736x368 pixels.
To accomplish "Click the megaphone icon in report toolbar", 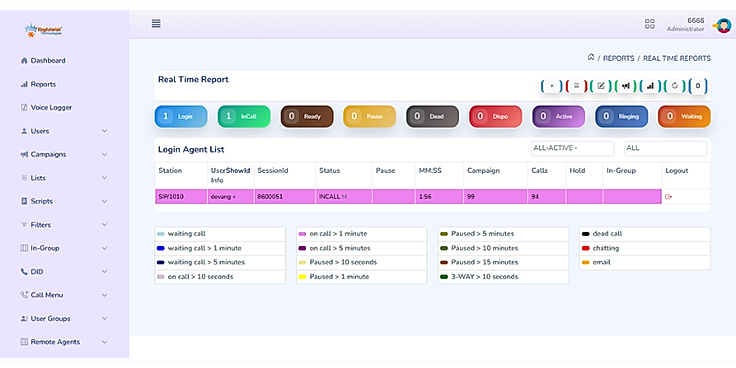I will [x=625, y=86].
